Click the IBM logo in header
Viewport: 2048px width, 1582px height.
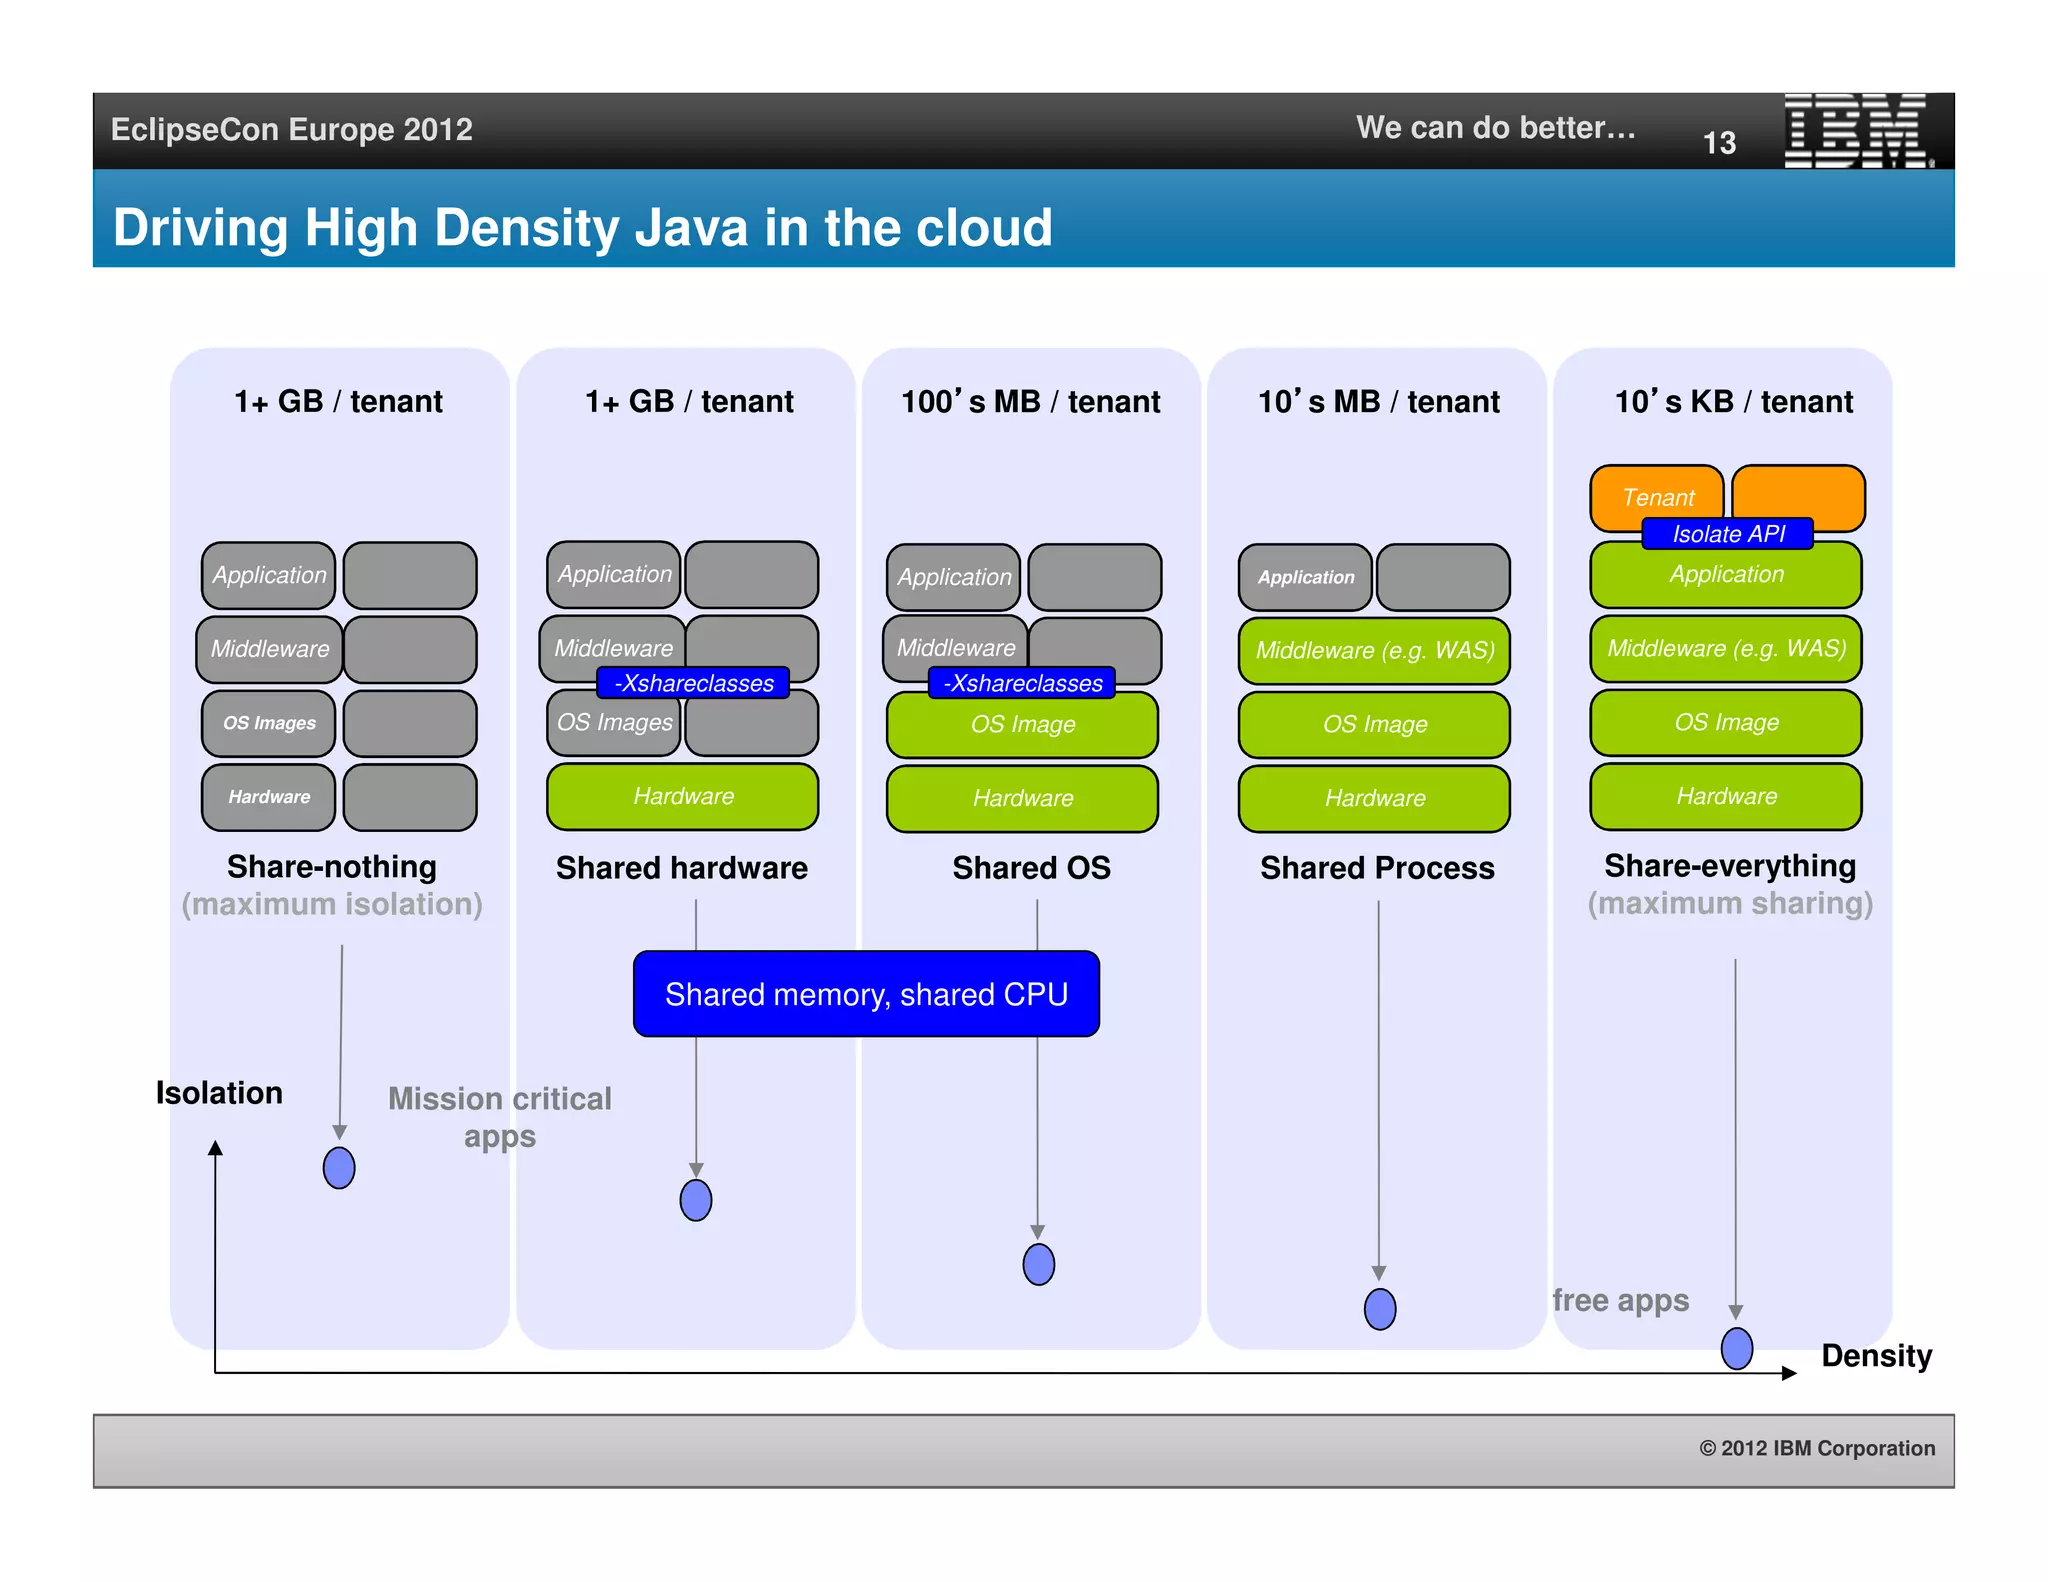(x=1856, y=130)
